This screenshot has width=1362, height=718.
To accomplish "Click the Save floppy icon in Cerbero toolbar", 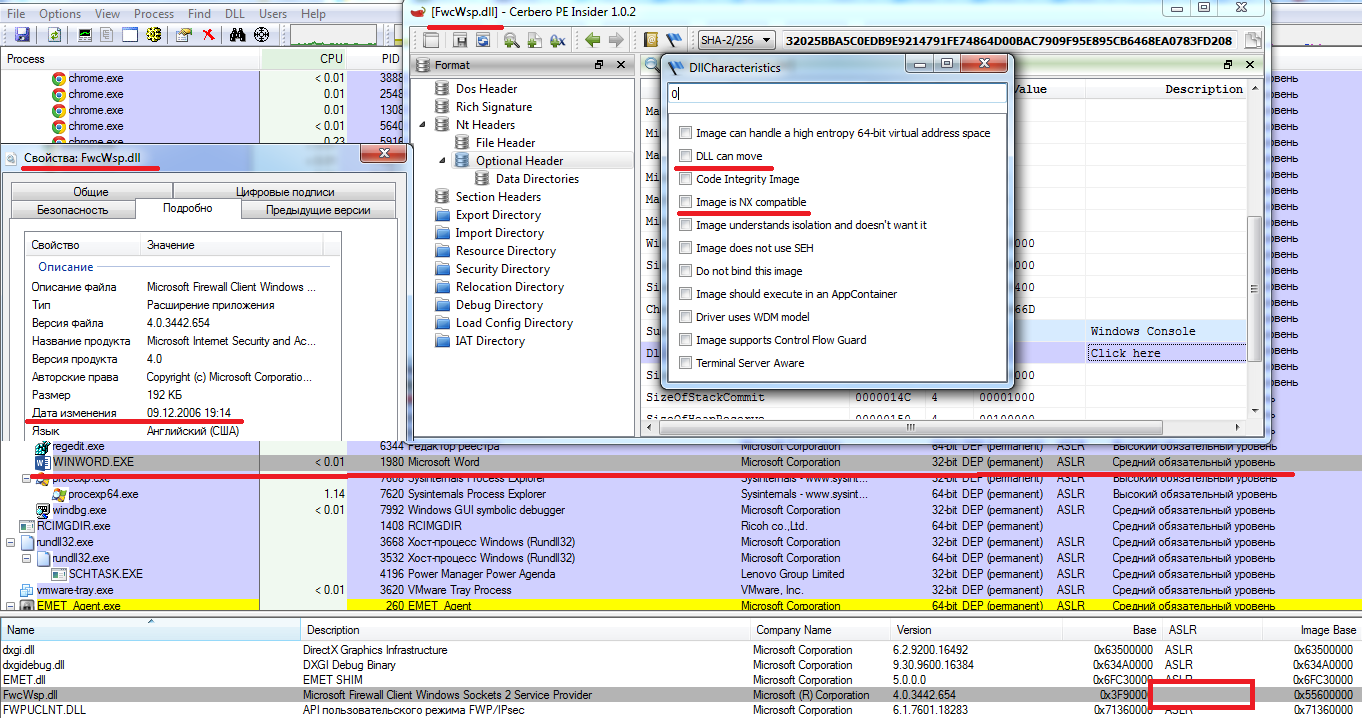I will (461, 40).
